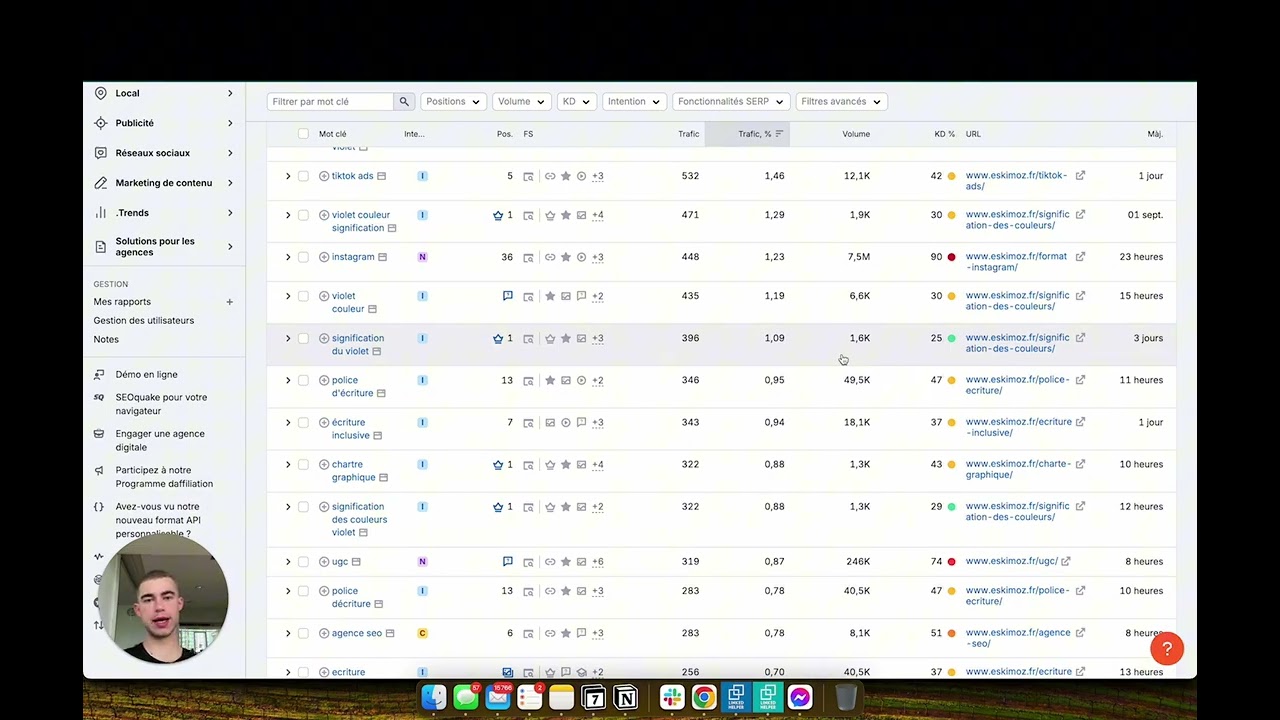Open Mail from the Dock
The height and width of the screenshot is (720, 1280).
[498, 697]
